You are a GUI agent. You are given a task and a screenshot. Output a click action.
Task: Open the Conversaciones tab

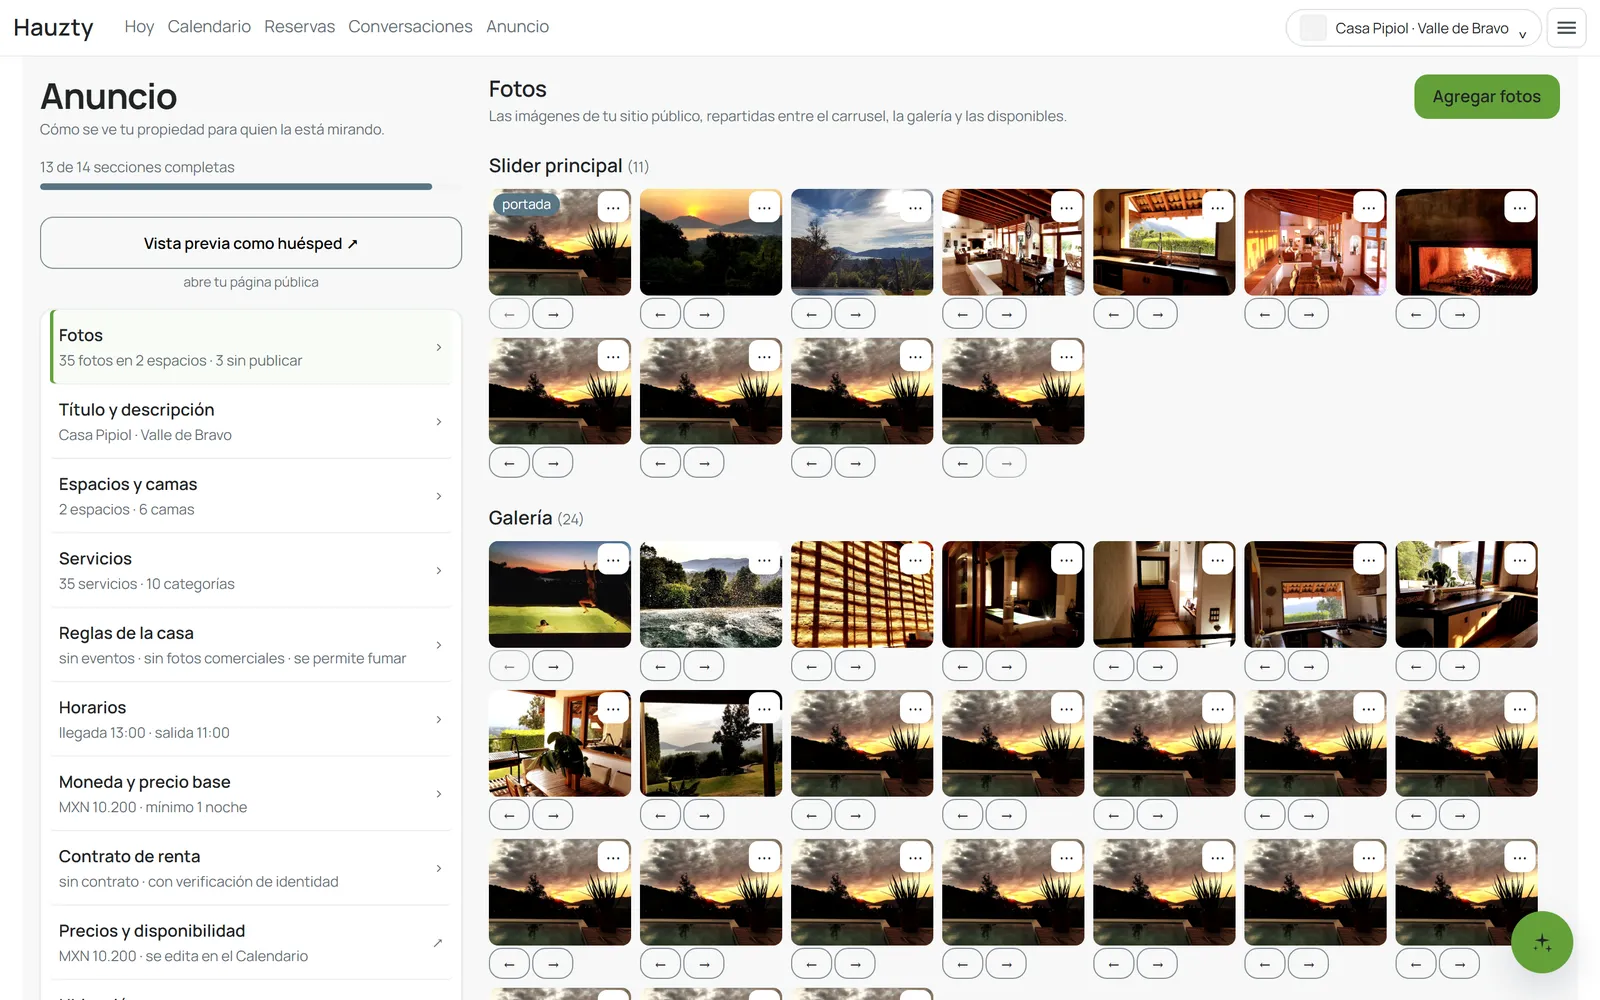(410, 27)
